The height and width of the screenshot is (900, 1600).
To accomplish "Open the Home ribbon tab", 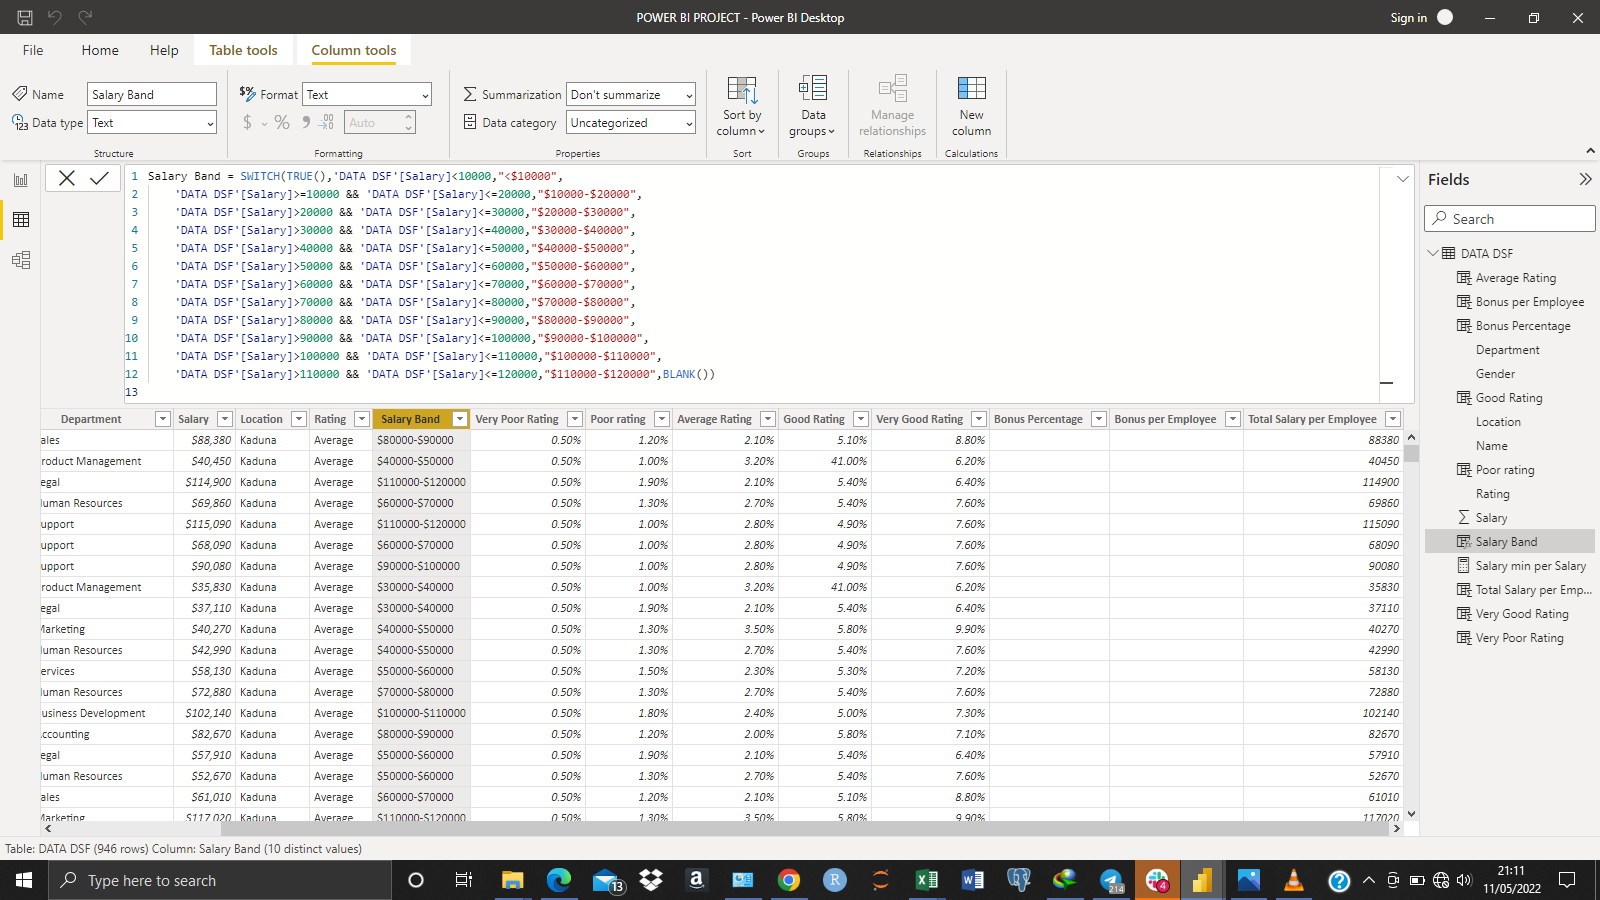I will click(99, 49).
